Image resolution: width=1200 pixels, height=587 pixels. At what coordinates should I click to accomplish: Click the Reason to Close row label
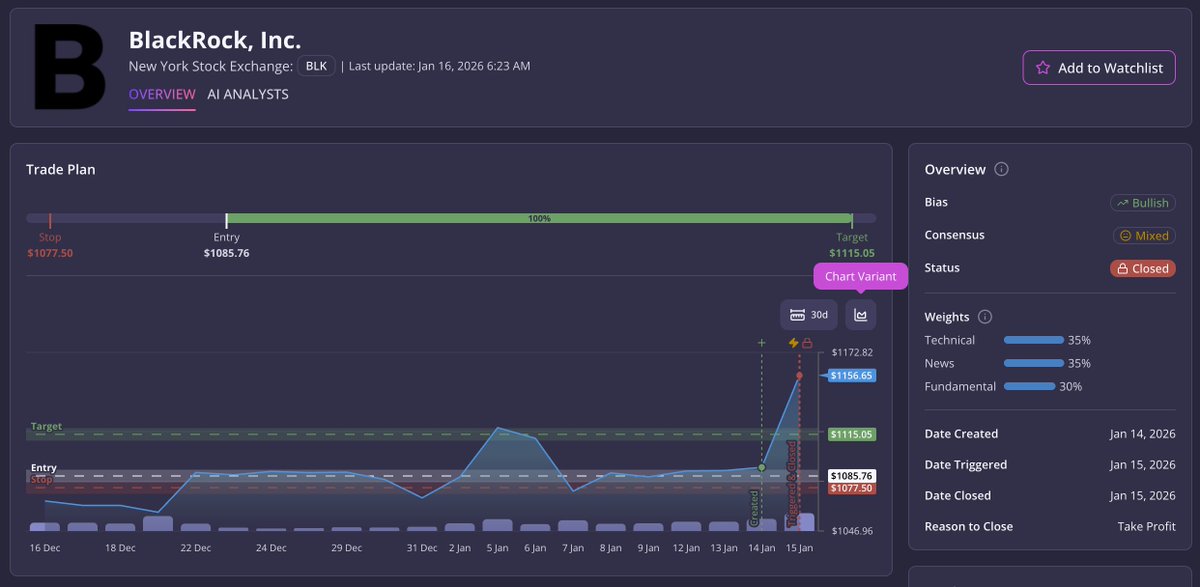[969, 526]
